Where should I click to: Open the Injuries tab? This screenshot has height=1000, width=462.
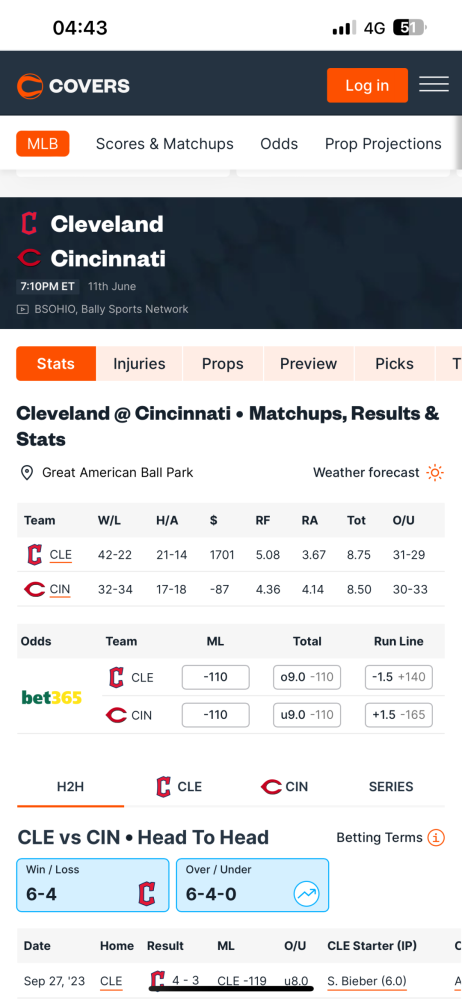(139, 364)
